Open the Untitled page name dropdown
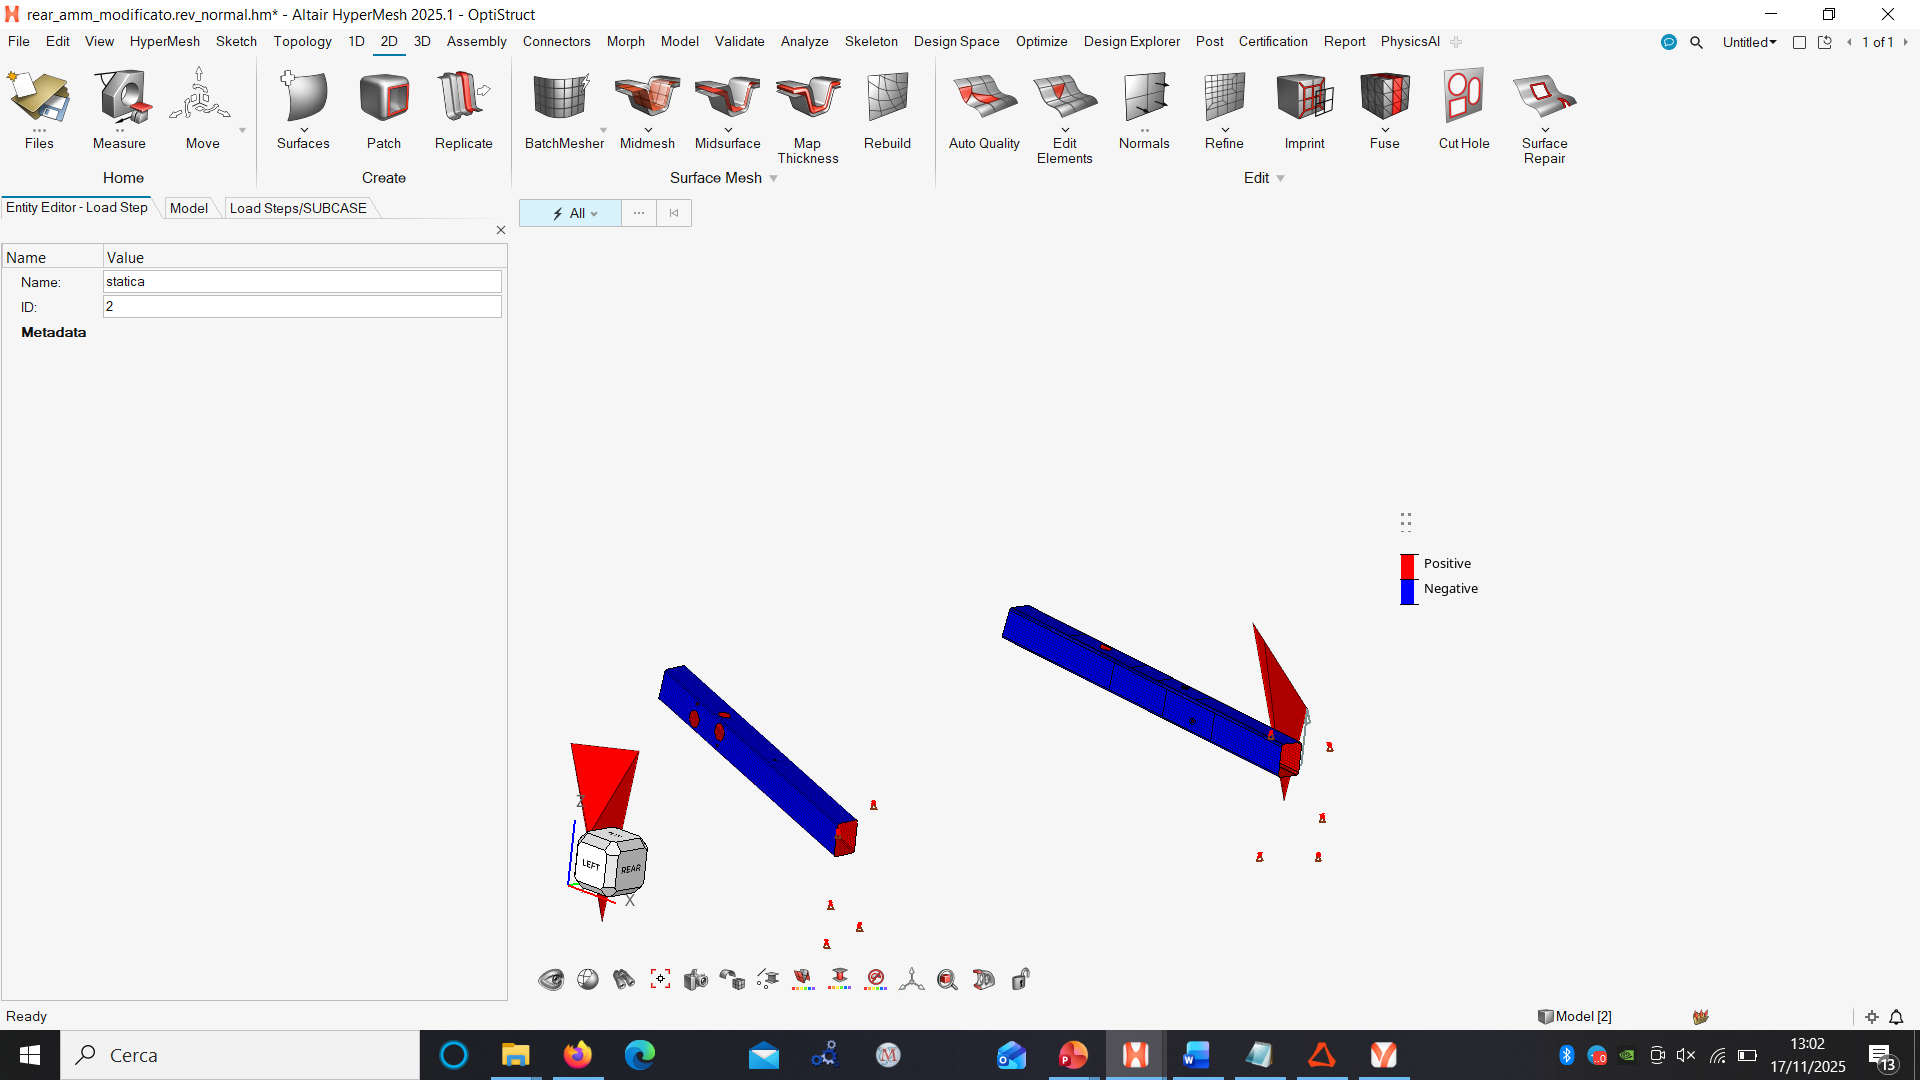Screen dimensions: 1920x1080 [1749, 42]
